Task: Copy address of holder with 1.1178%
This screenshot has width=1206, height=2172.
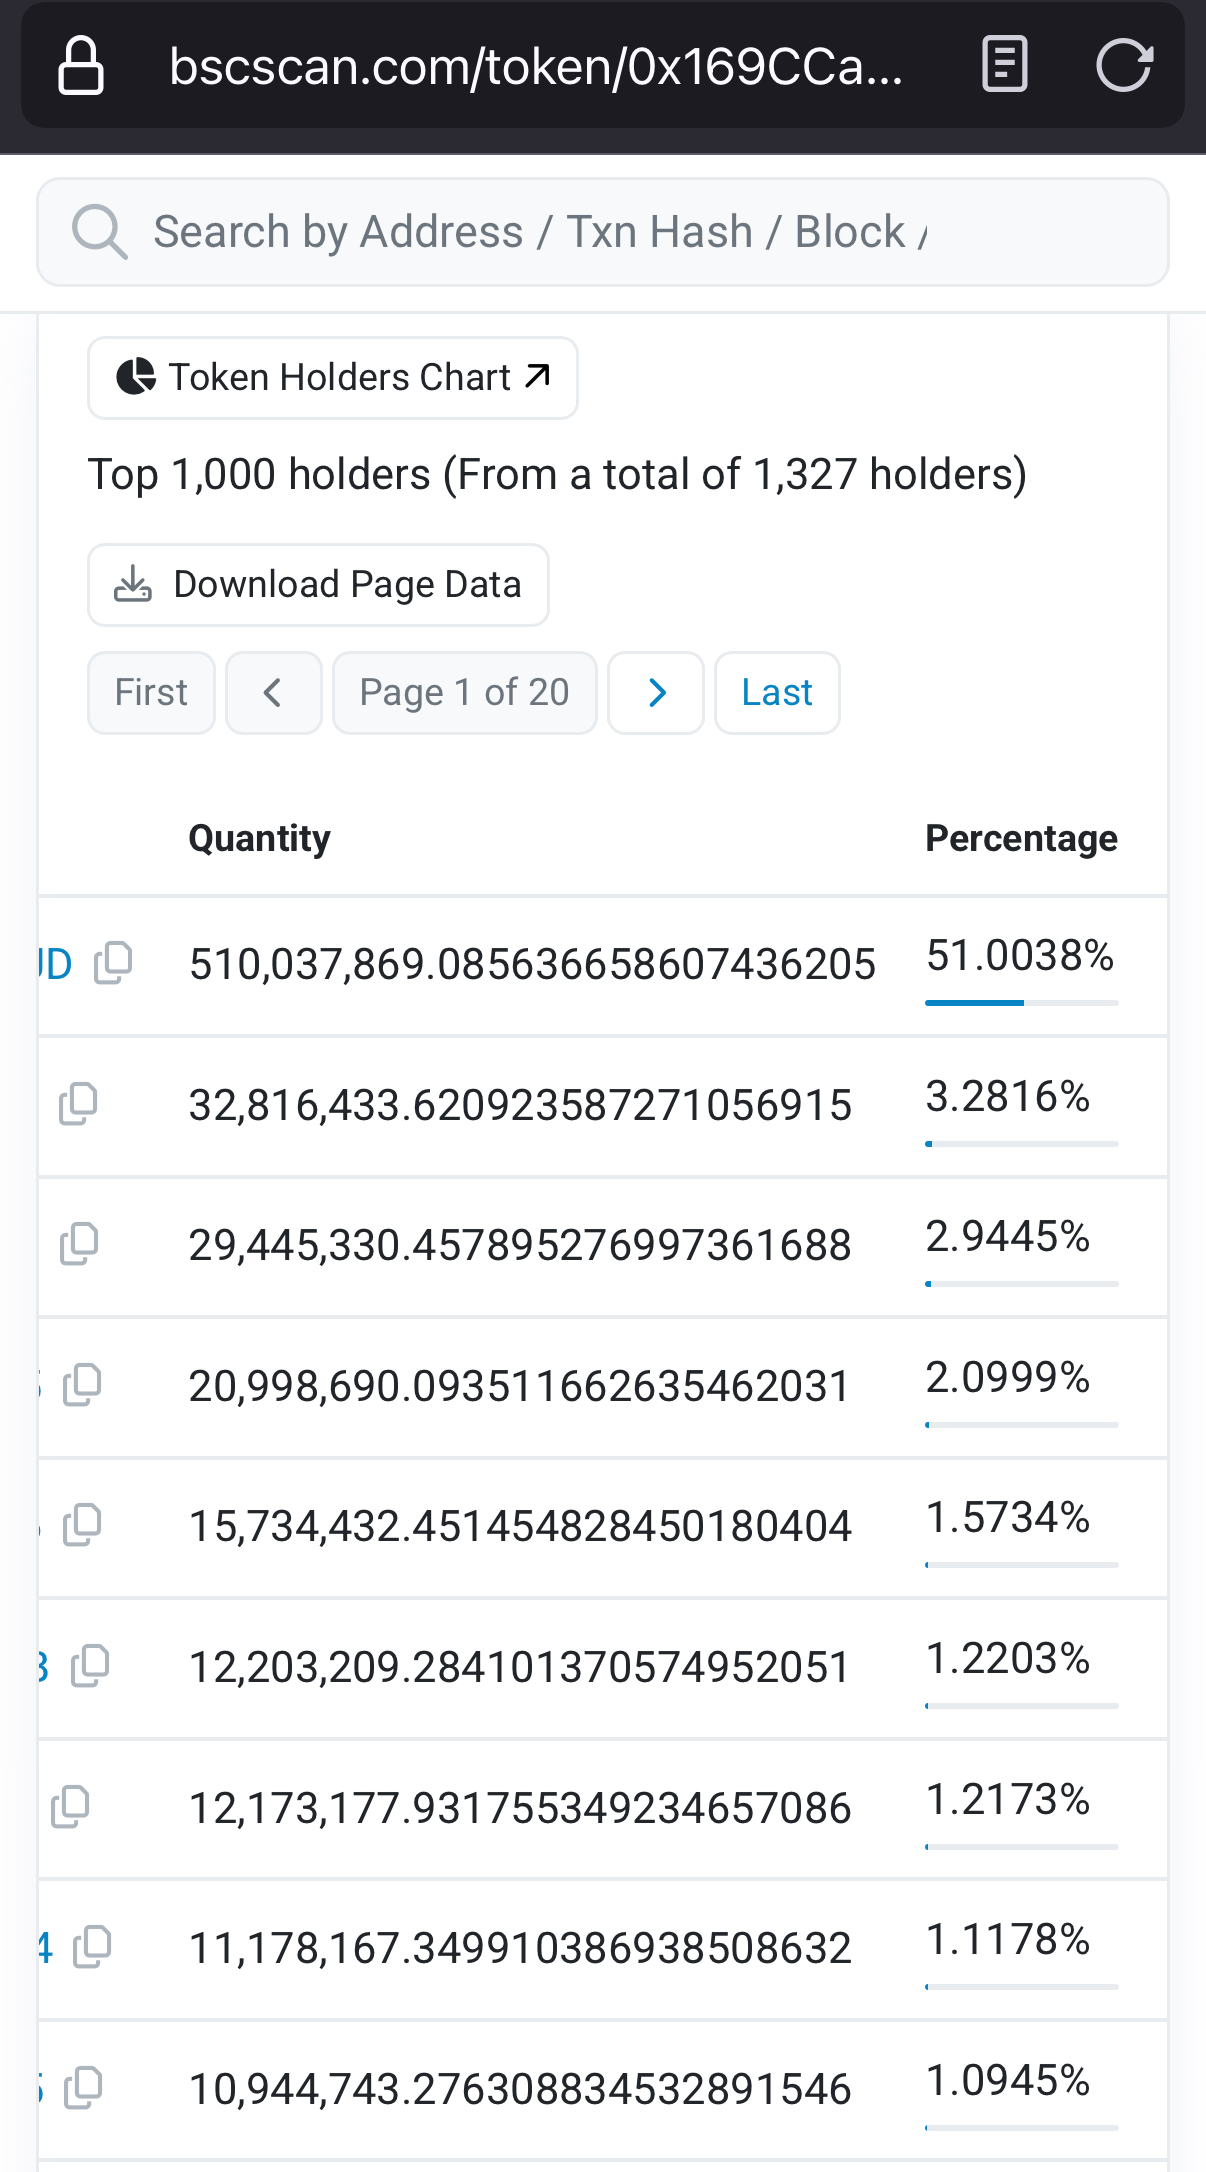Action: pos(92,1947)
